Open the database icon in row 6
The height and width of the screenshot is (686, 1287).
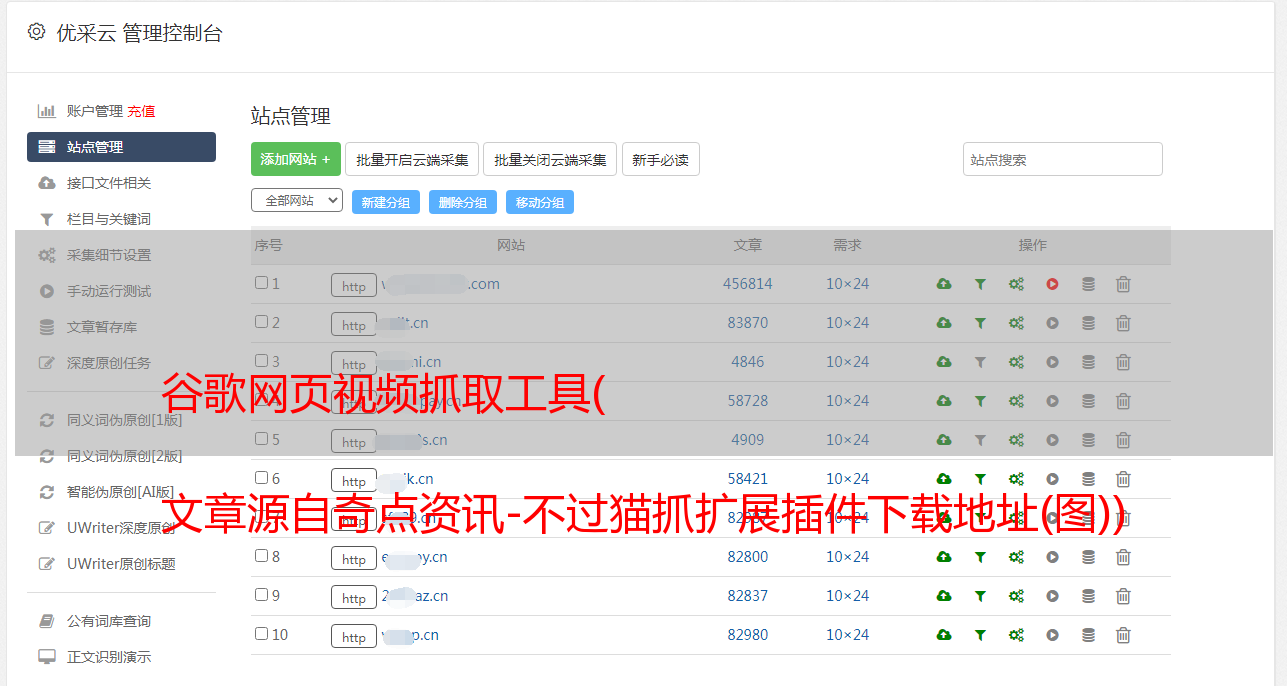(x=1088, y=479)
